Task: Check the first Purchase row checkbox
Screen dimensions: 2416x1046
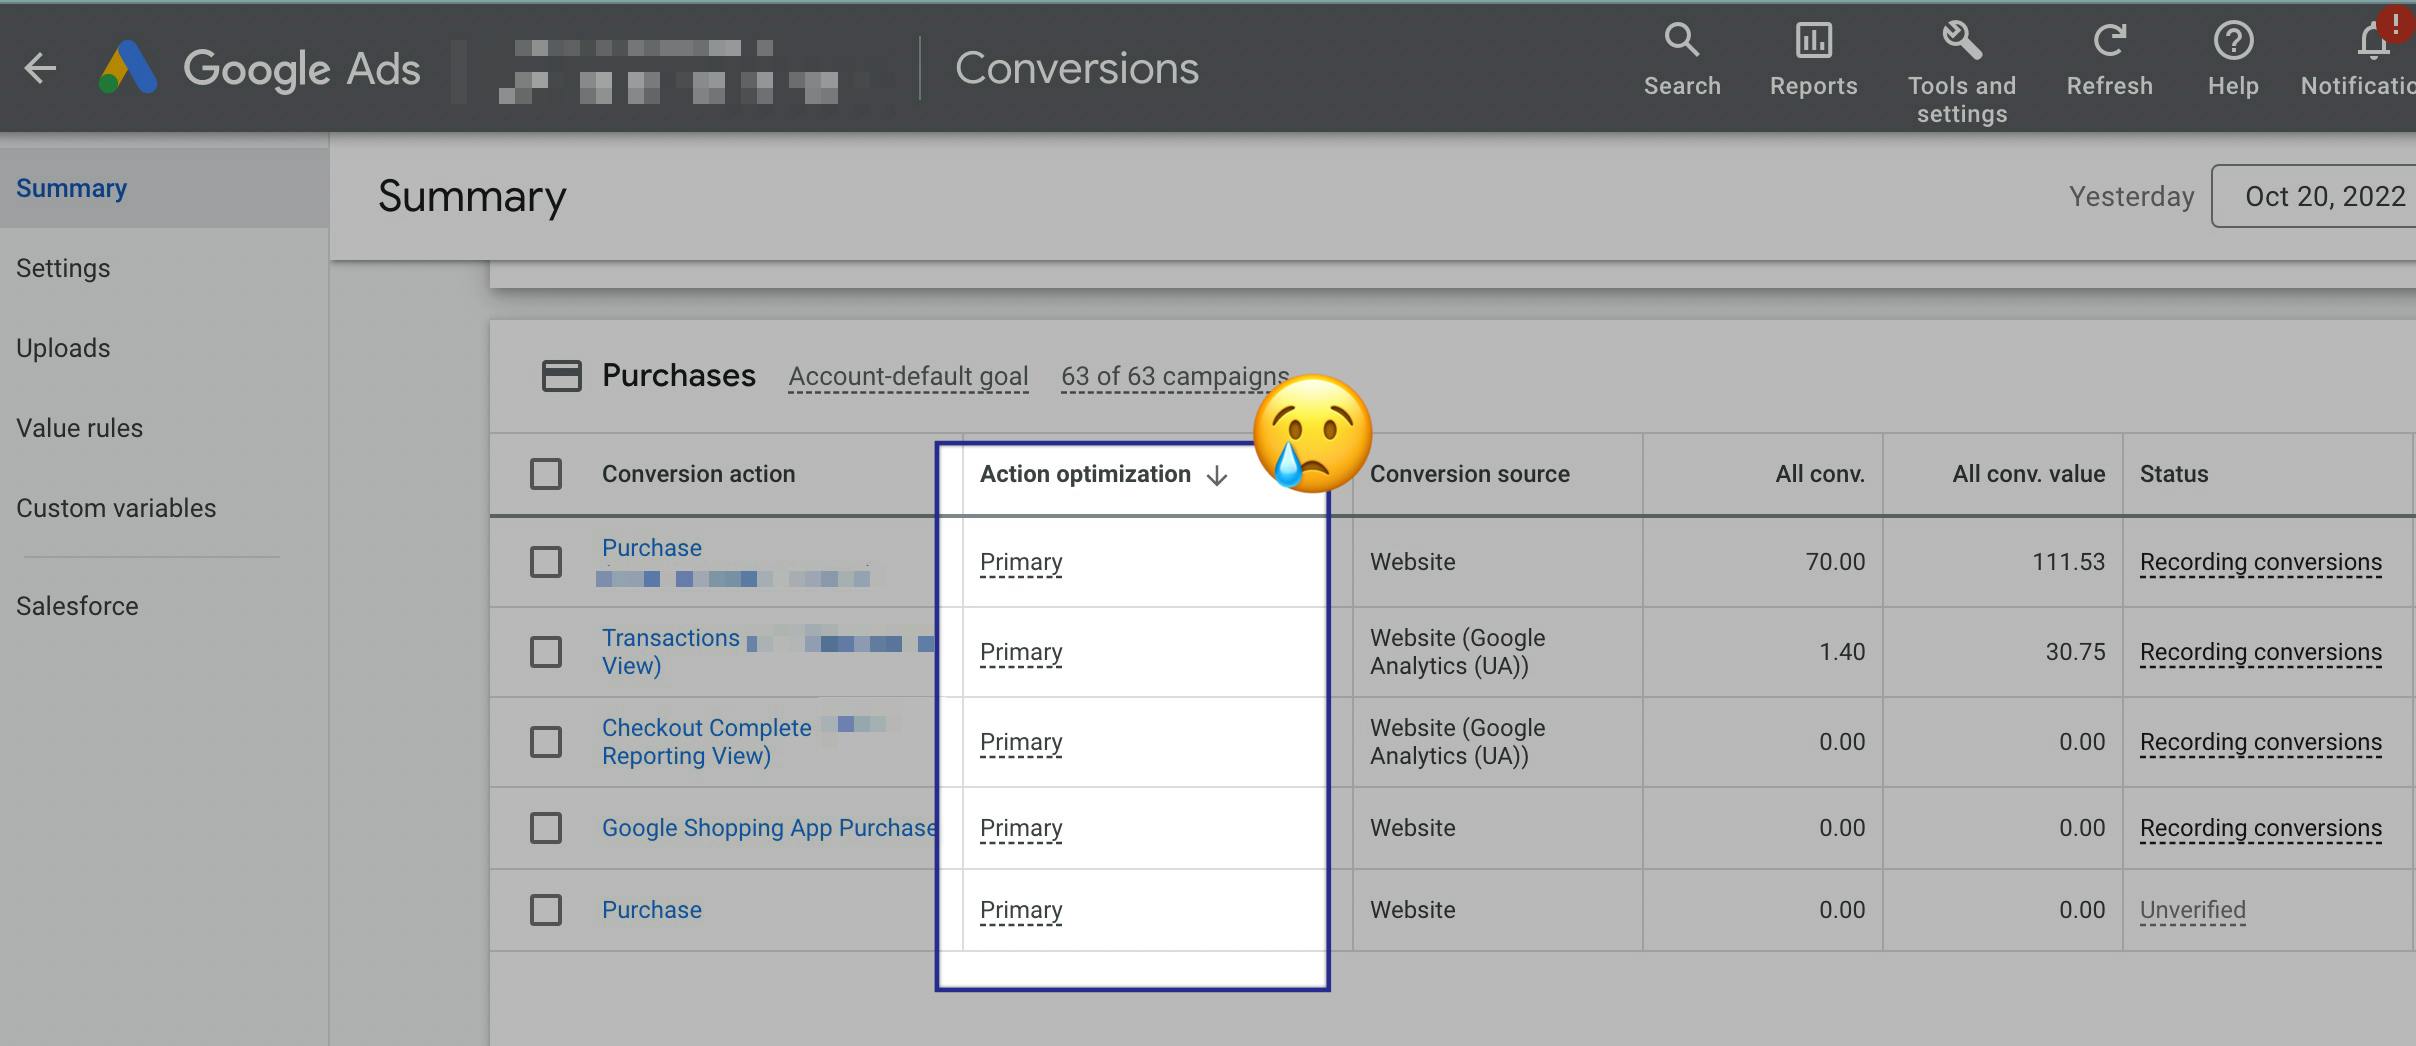Action: (546, 562)
